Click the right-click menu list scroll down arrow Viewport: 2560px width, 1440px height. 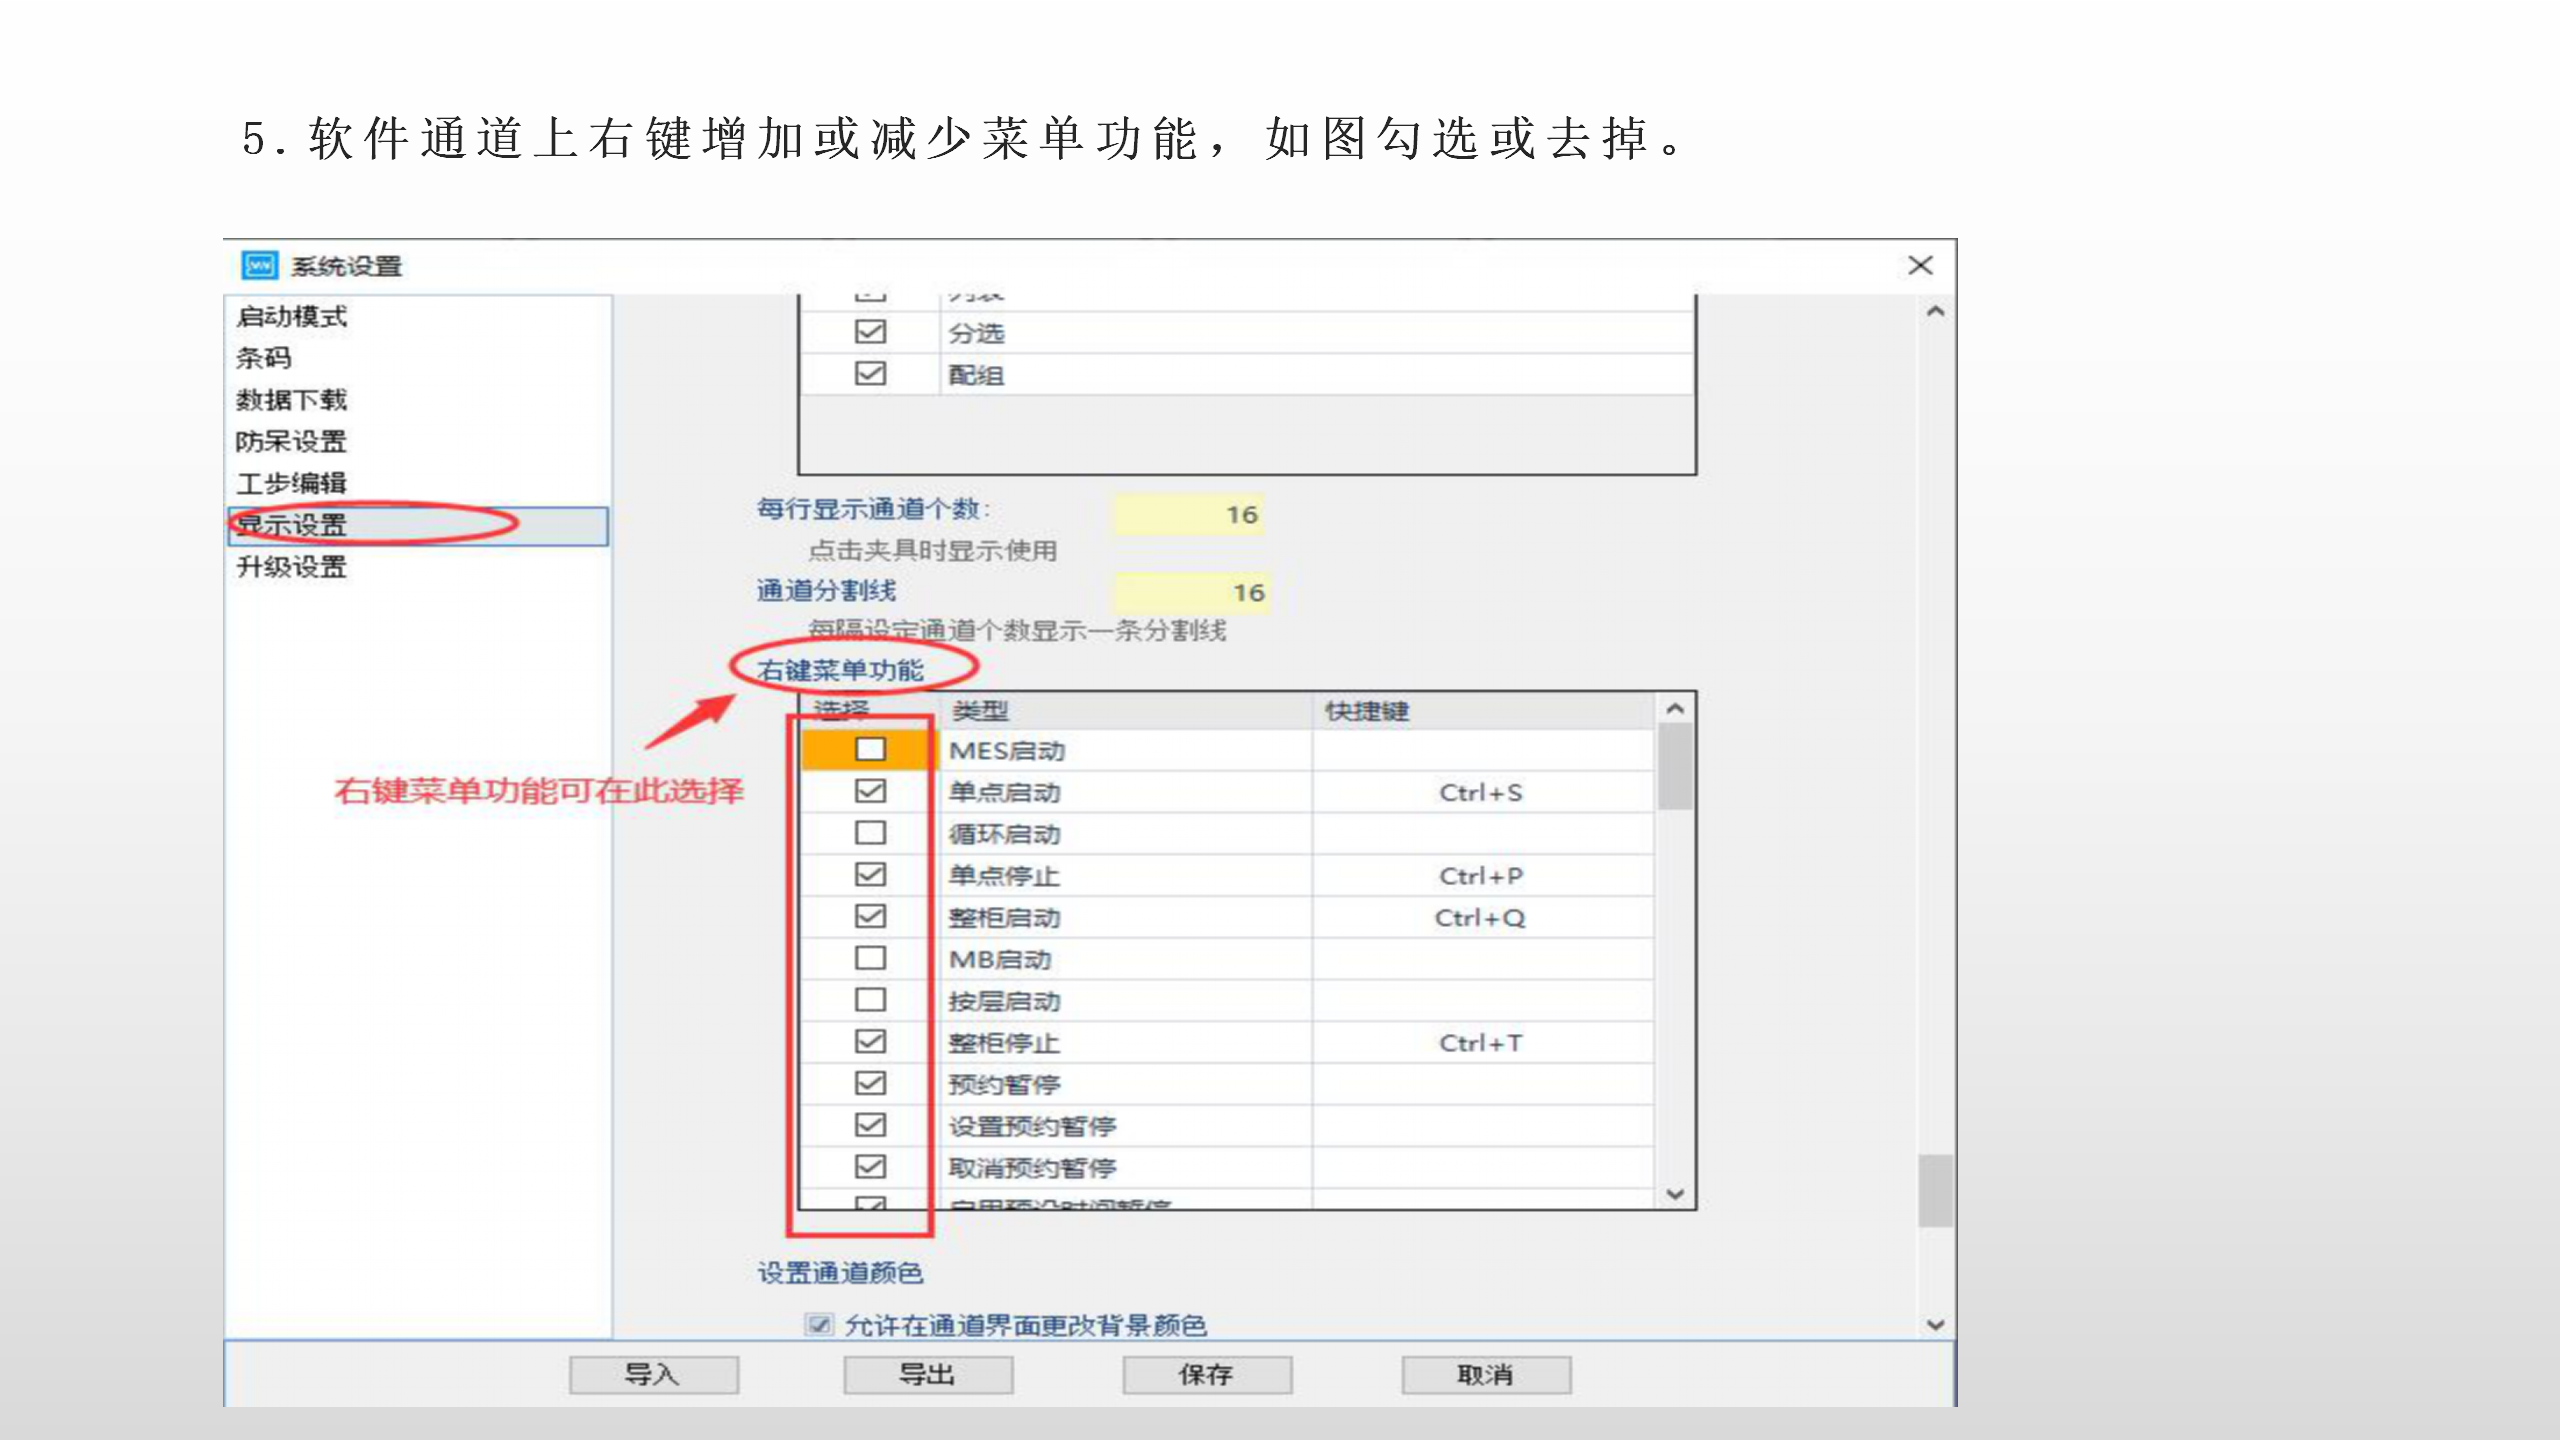click(1676, 1194)
